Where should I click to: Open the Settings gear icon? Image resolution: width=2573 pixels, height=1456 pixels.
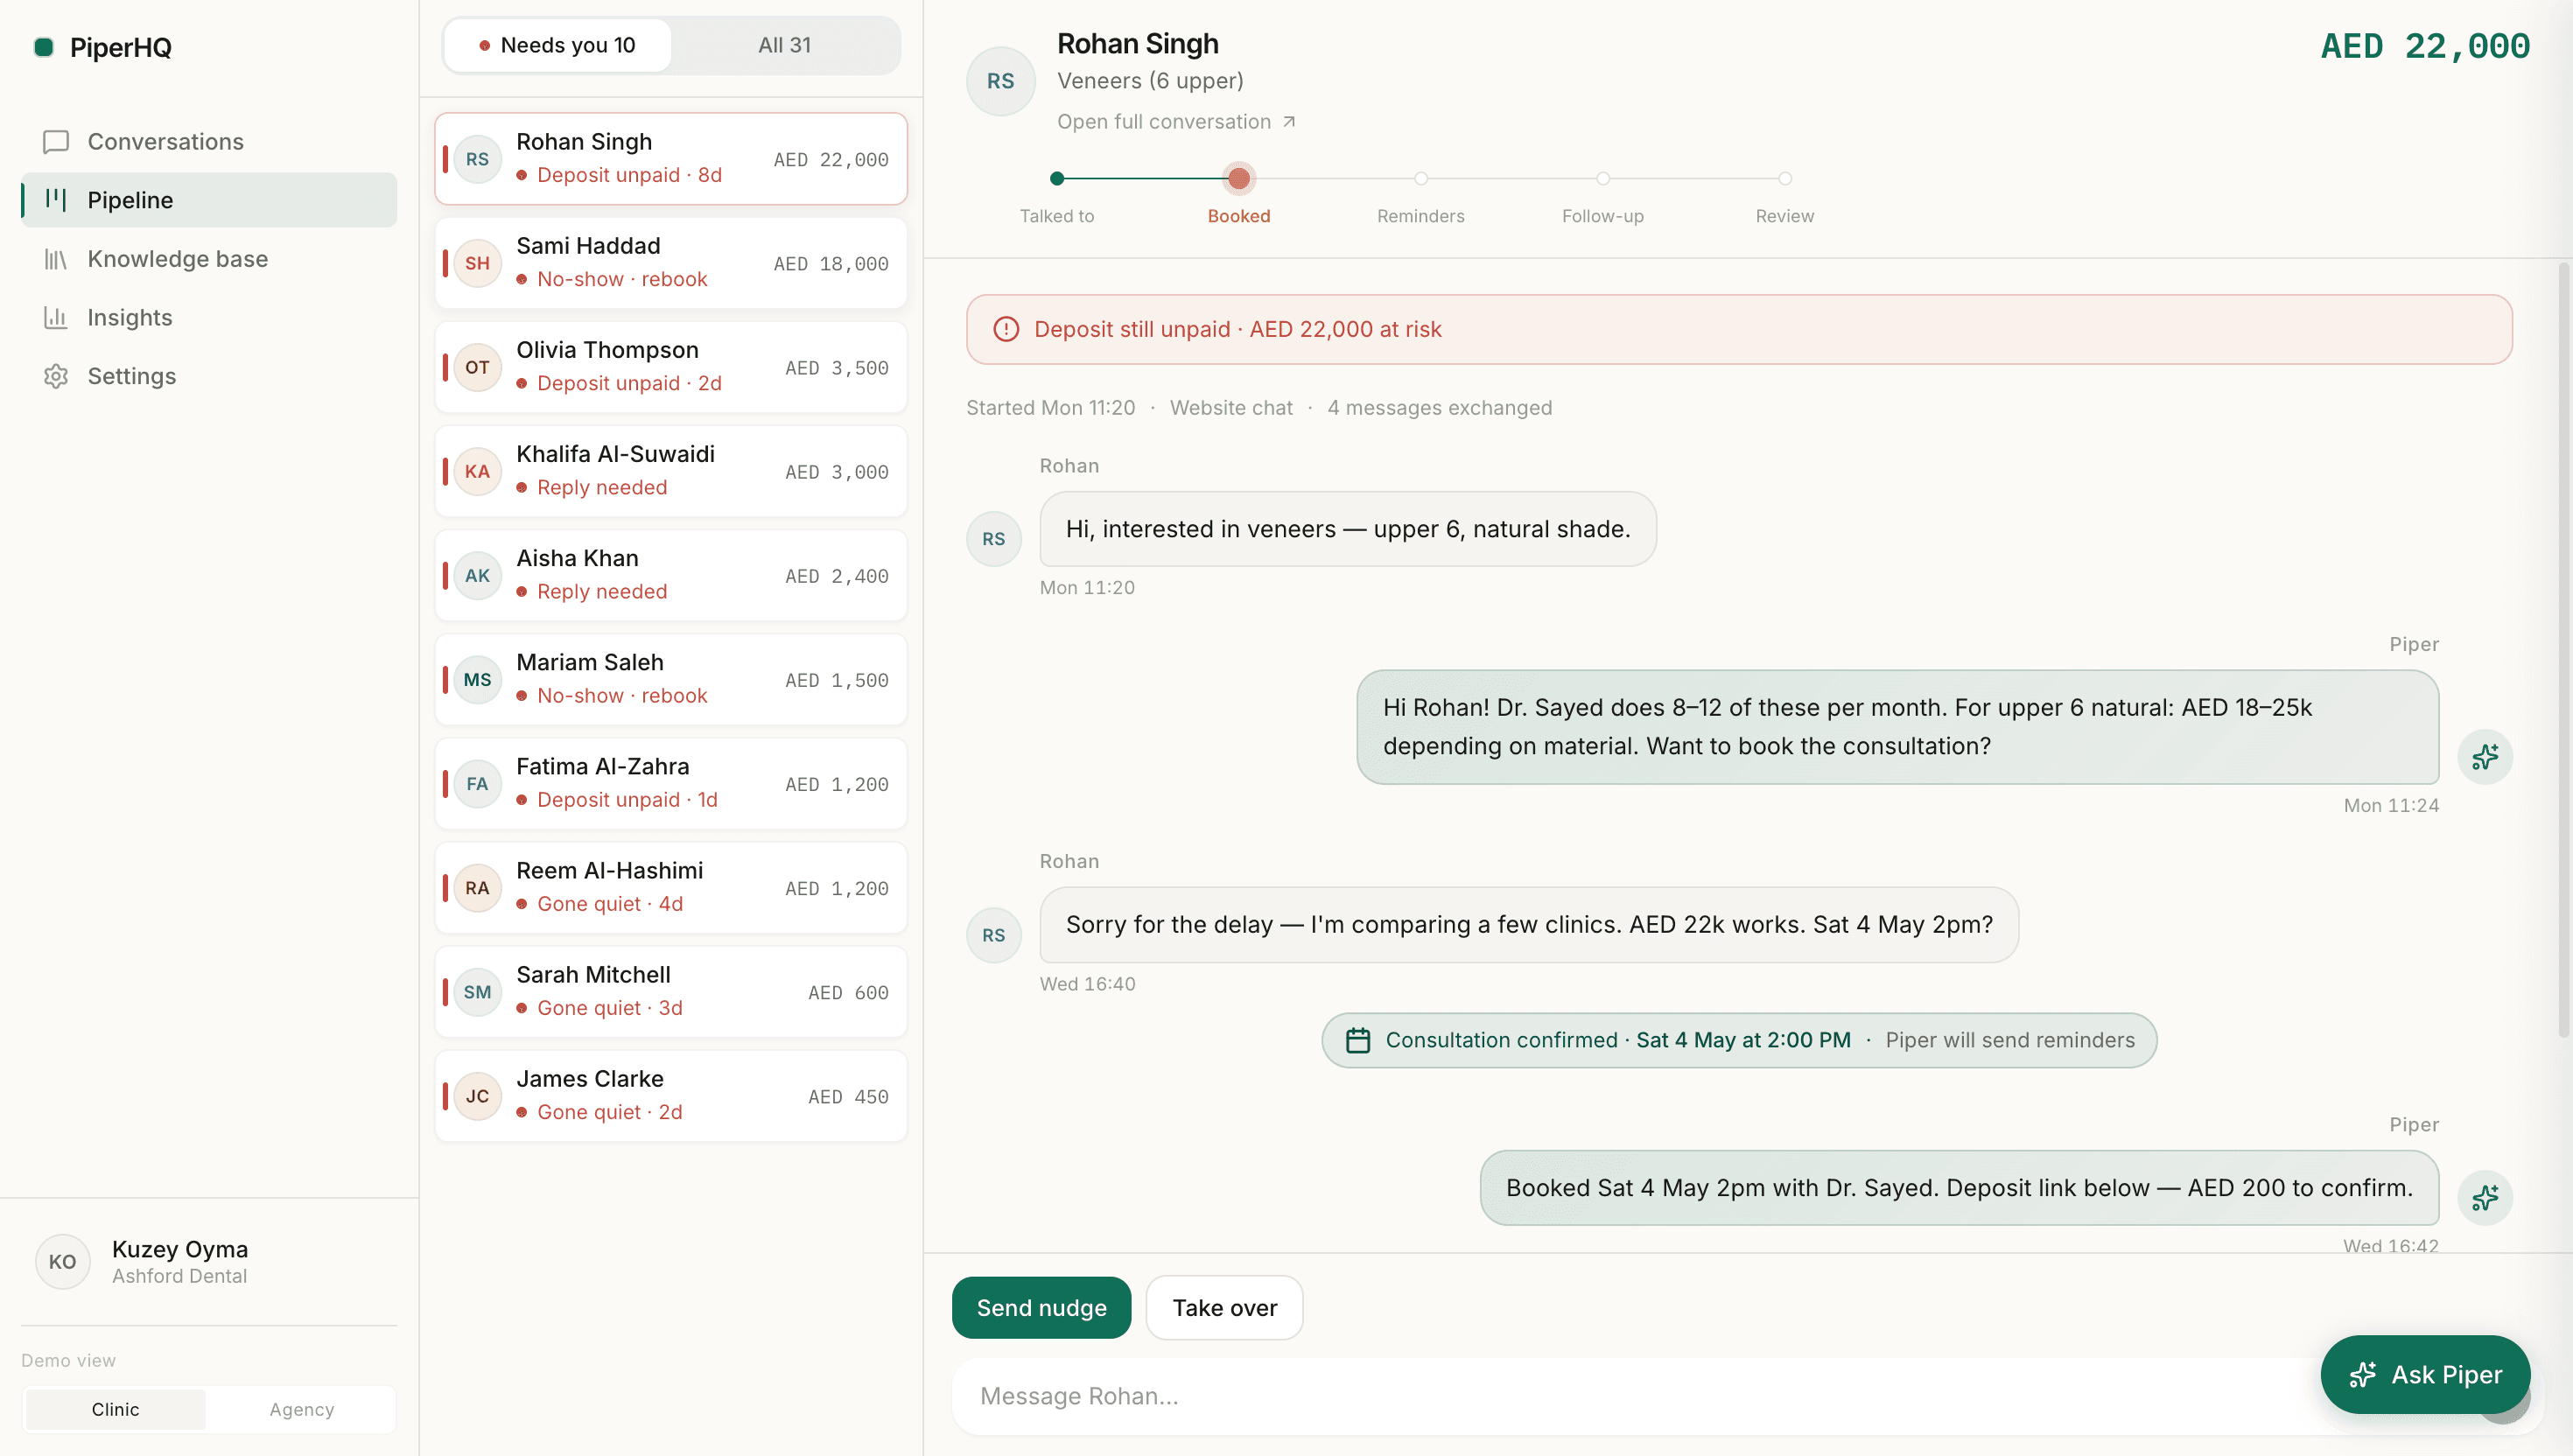point(56,376)
